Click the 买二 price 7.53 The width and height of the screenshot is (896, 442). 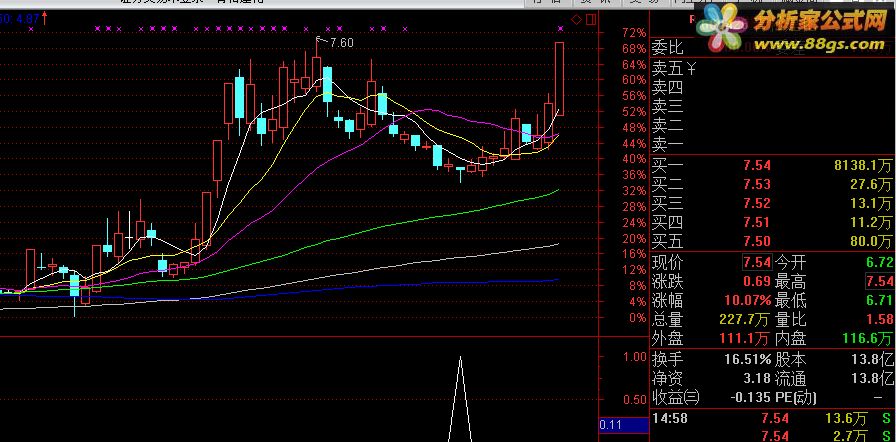pos(757,184)
